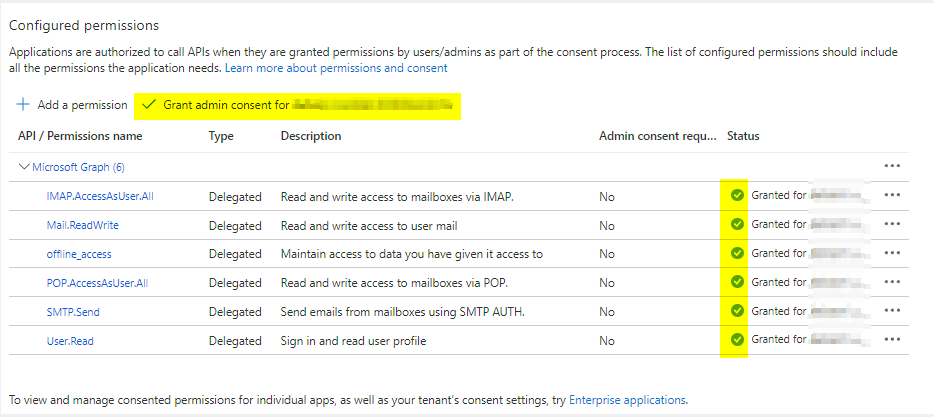This screenshot has width=934, height=417.
Task: Click green granted status icon for User.Read
Action: coord(737,341)
